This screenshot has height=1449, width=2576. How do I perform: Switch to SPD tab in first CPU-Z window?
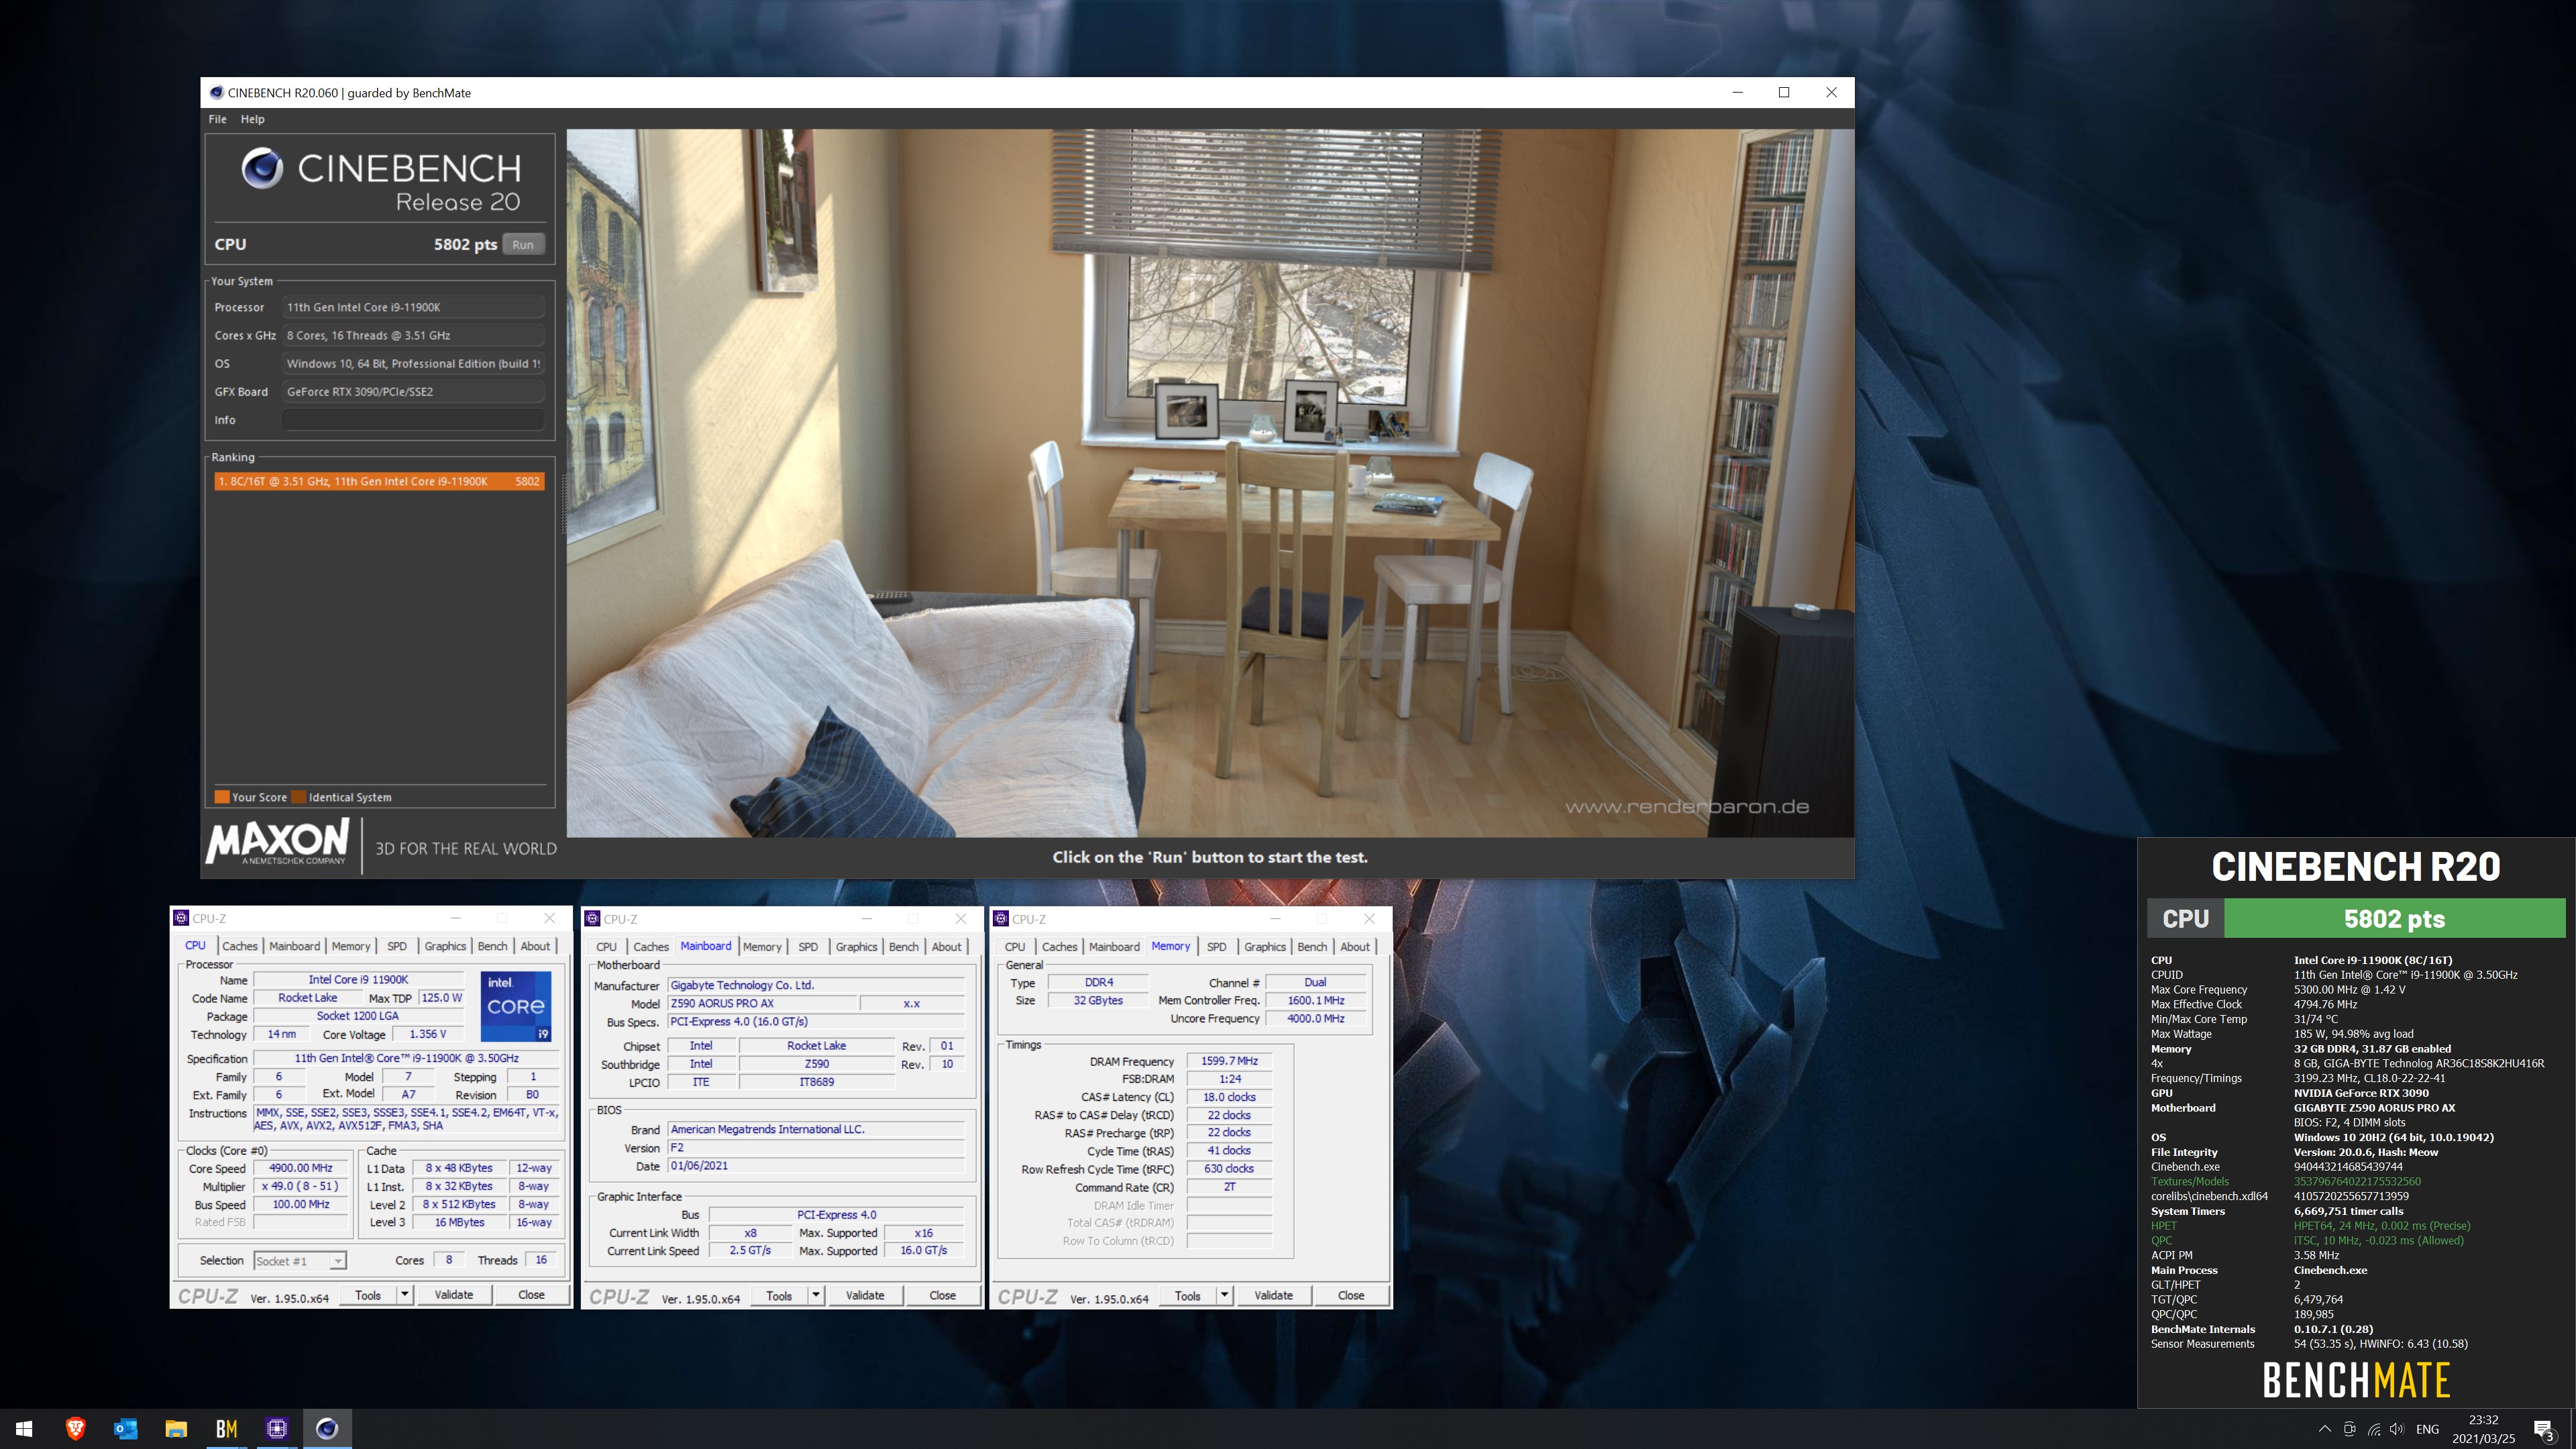[x=397, y=946]
